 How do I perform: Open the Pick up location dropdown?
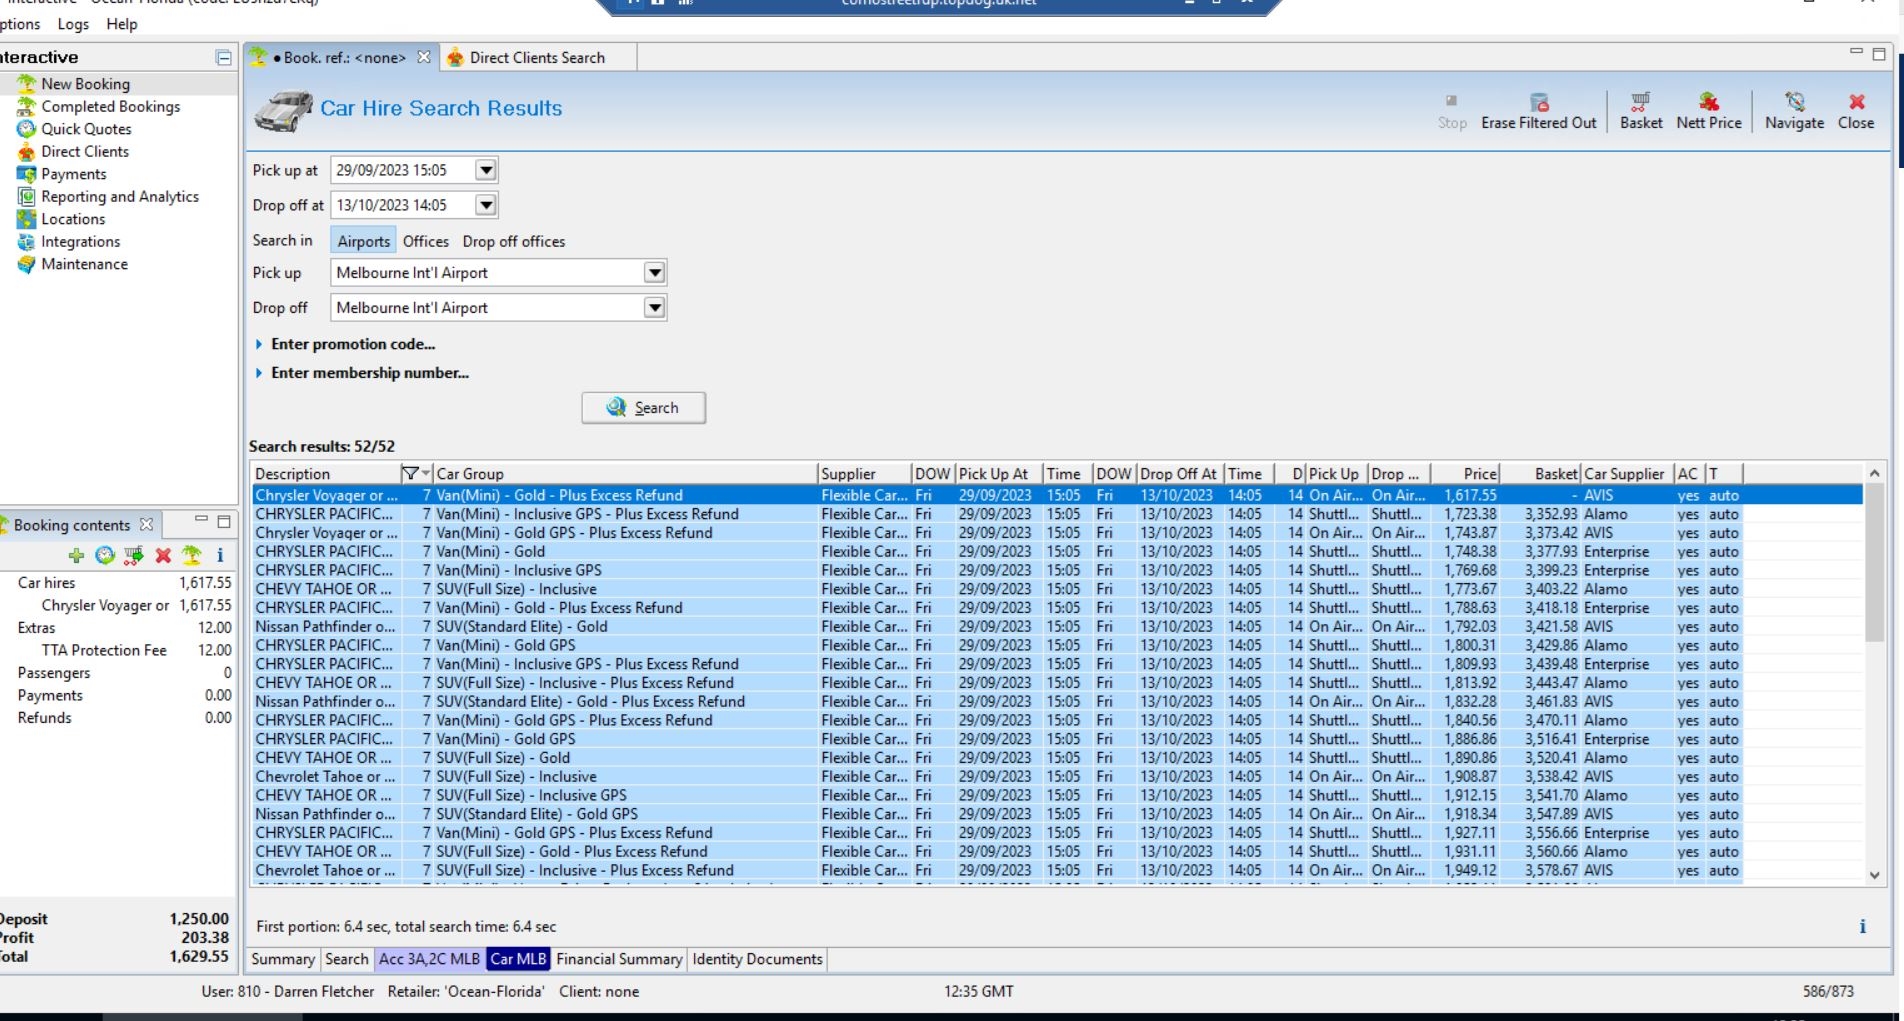pos(654,272)
